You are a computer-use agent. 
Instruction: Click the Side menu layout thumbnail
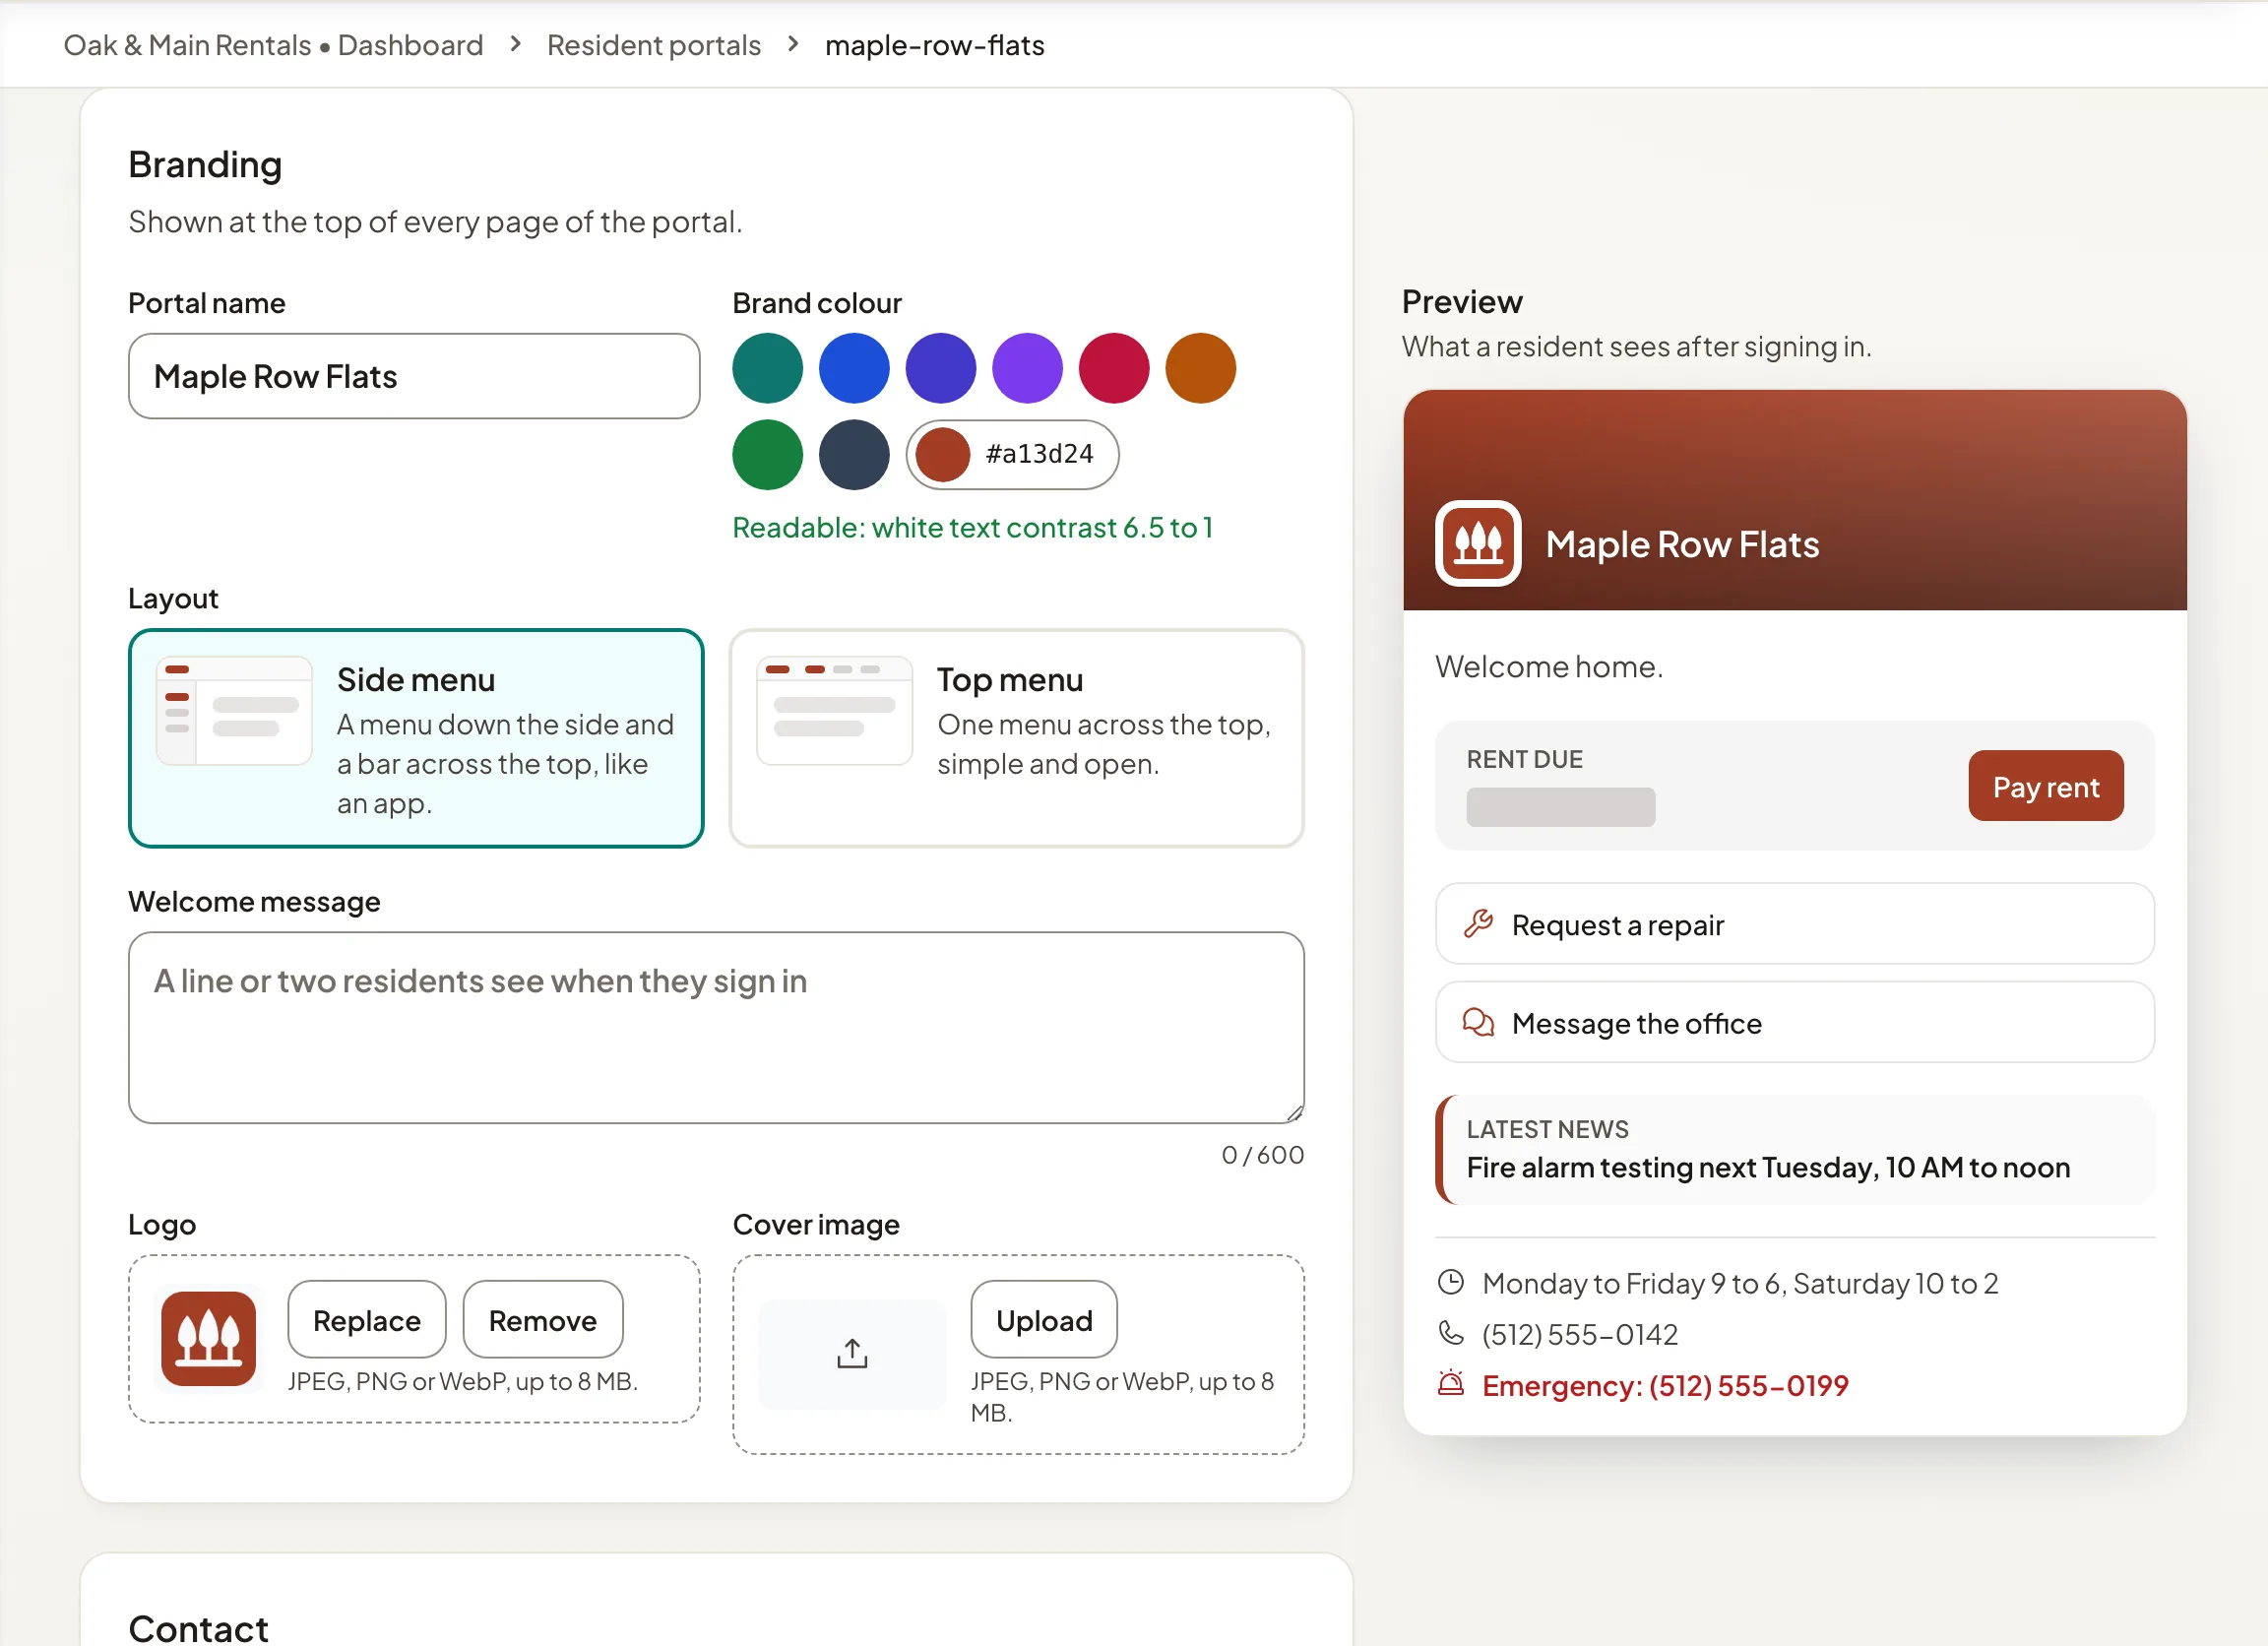click(x=234, y=710)
